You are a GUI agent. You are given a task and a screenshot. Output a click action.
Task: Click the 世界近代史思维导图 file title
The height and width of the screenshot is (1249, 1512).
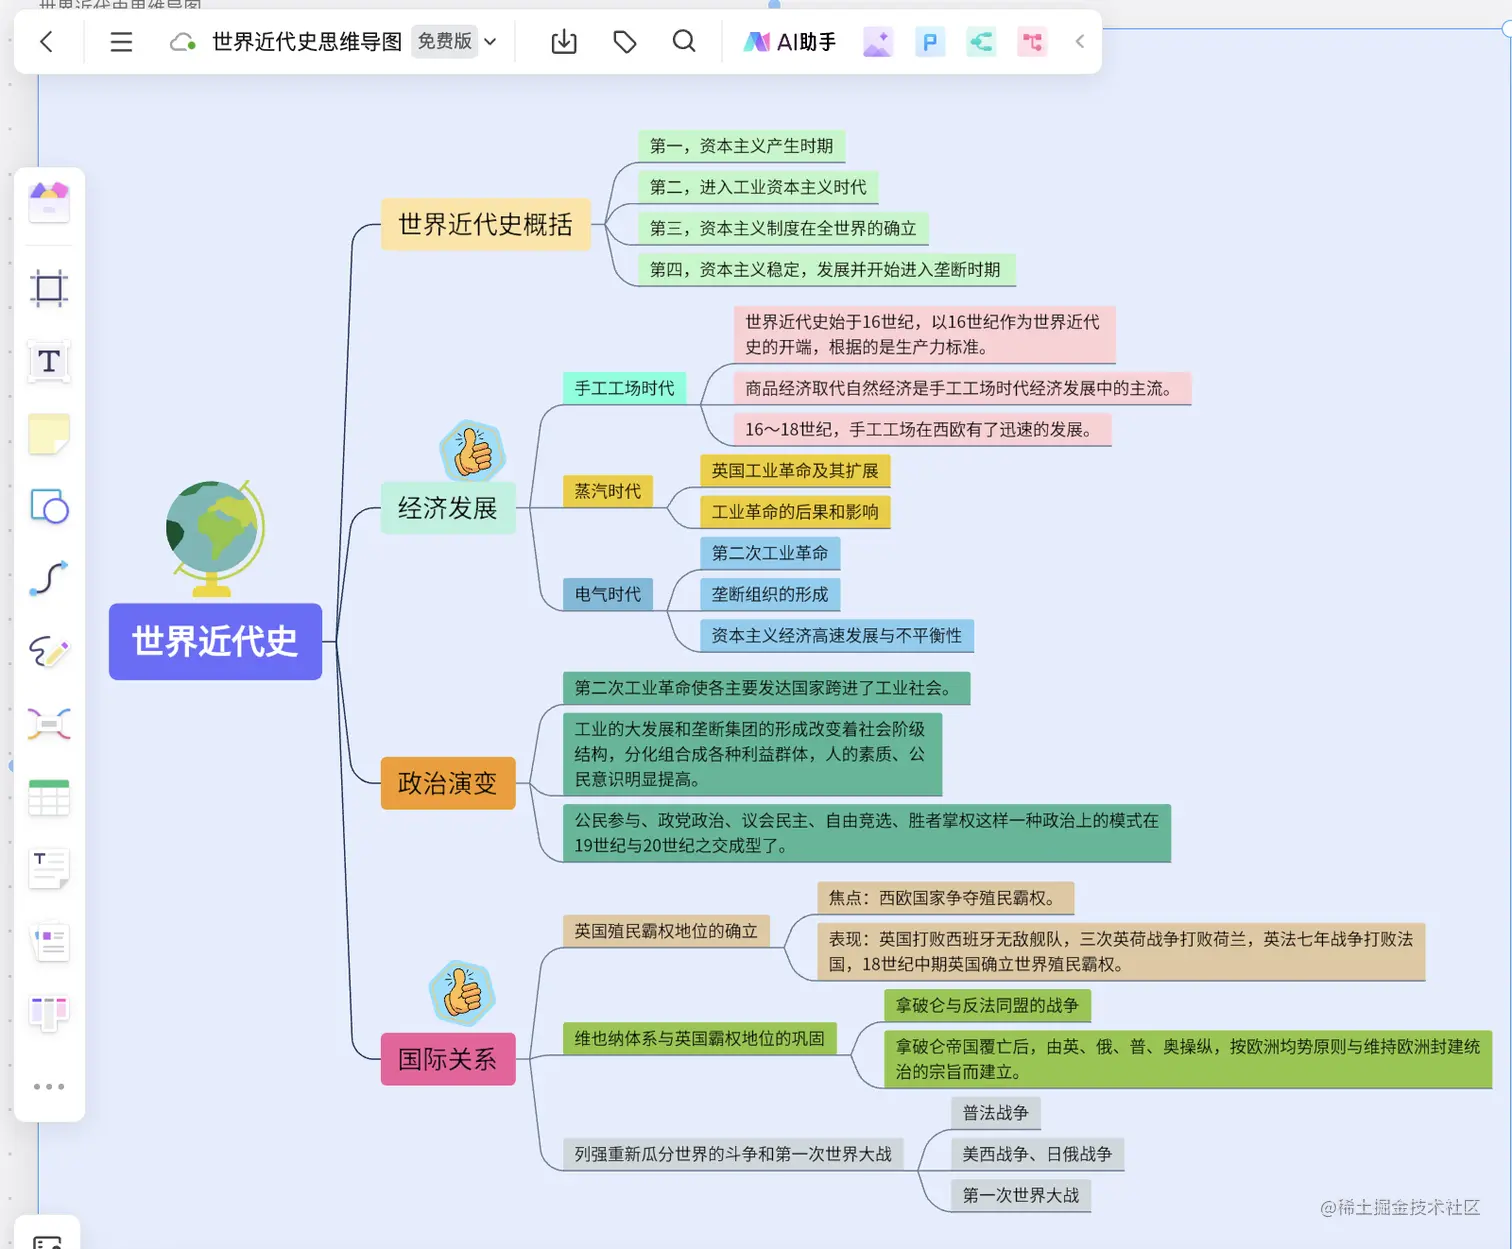pos(307,42)
